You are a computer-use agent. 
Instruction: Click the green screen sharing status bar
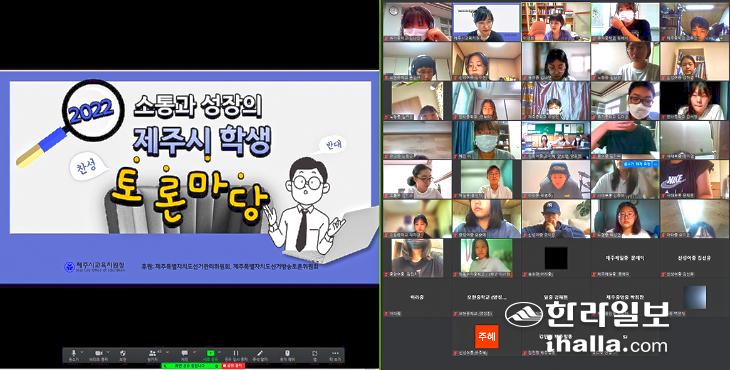pos(191,366)
